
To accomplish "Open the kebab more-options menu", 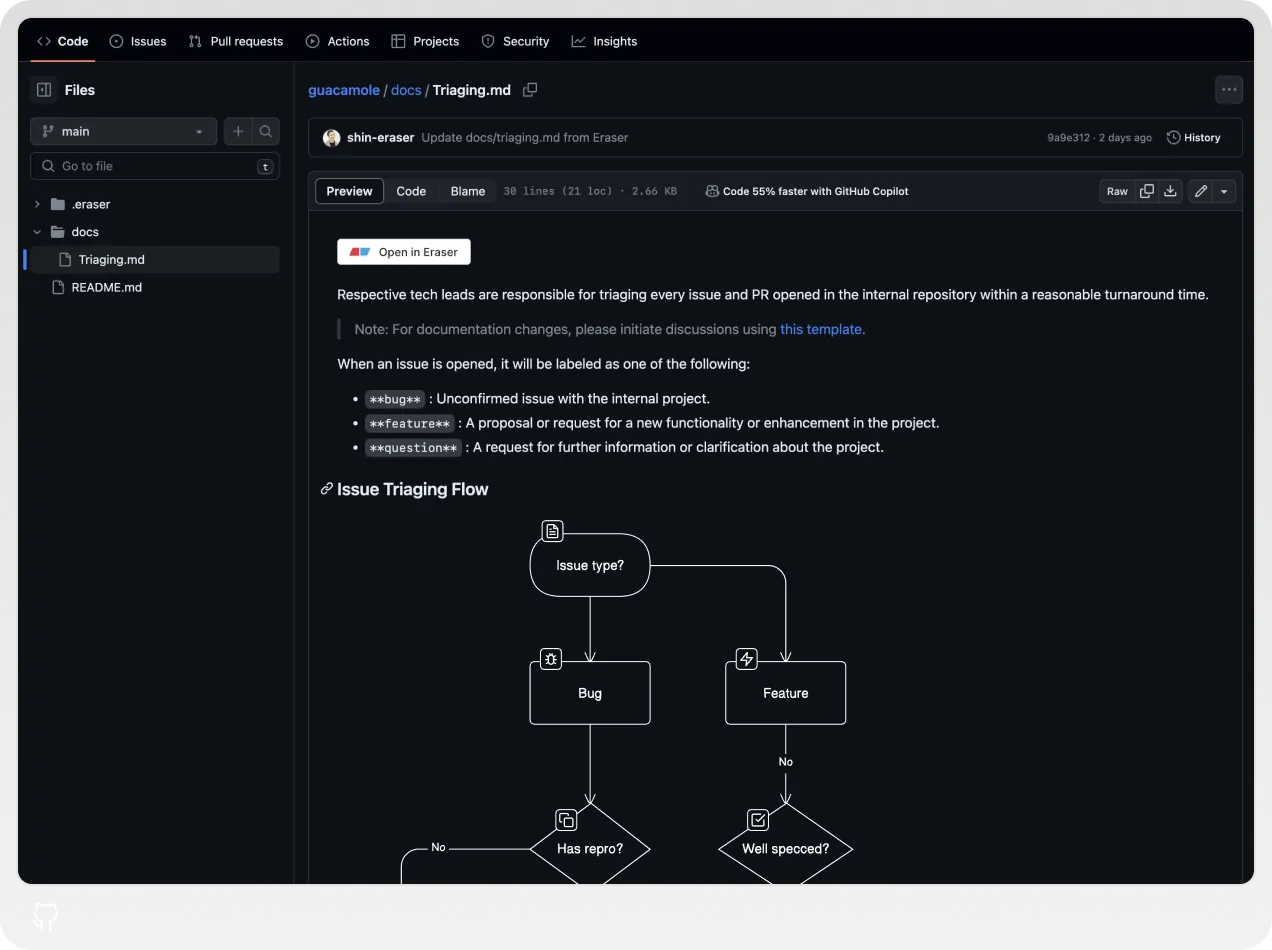I will click(x=1229, y=90).
